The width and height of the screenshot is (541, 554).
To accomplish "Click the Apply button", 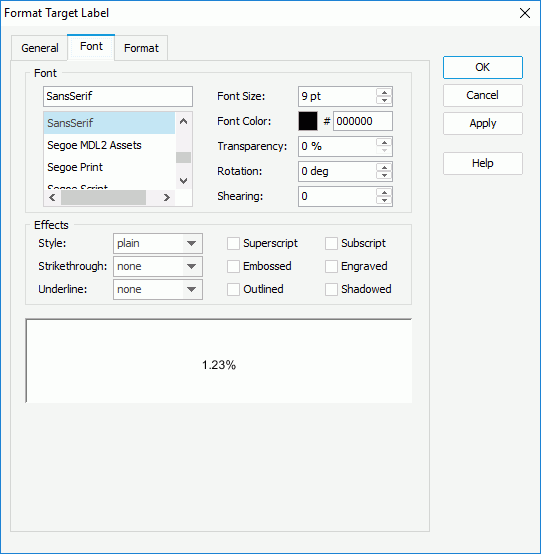I will 483,123.
